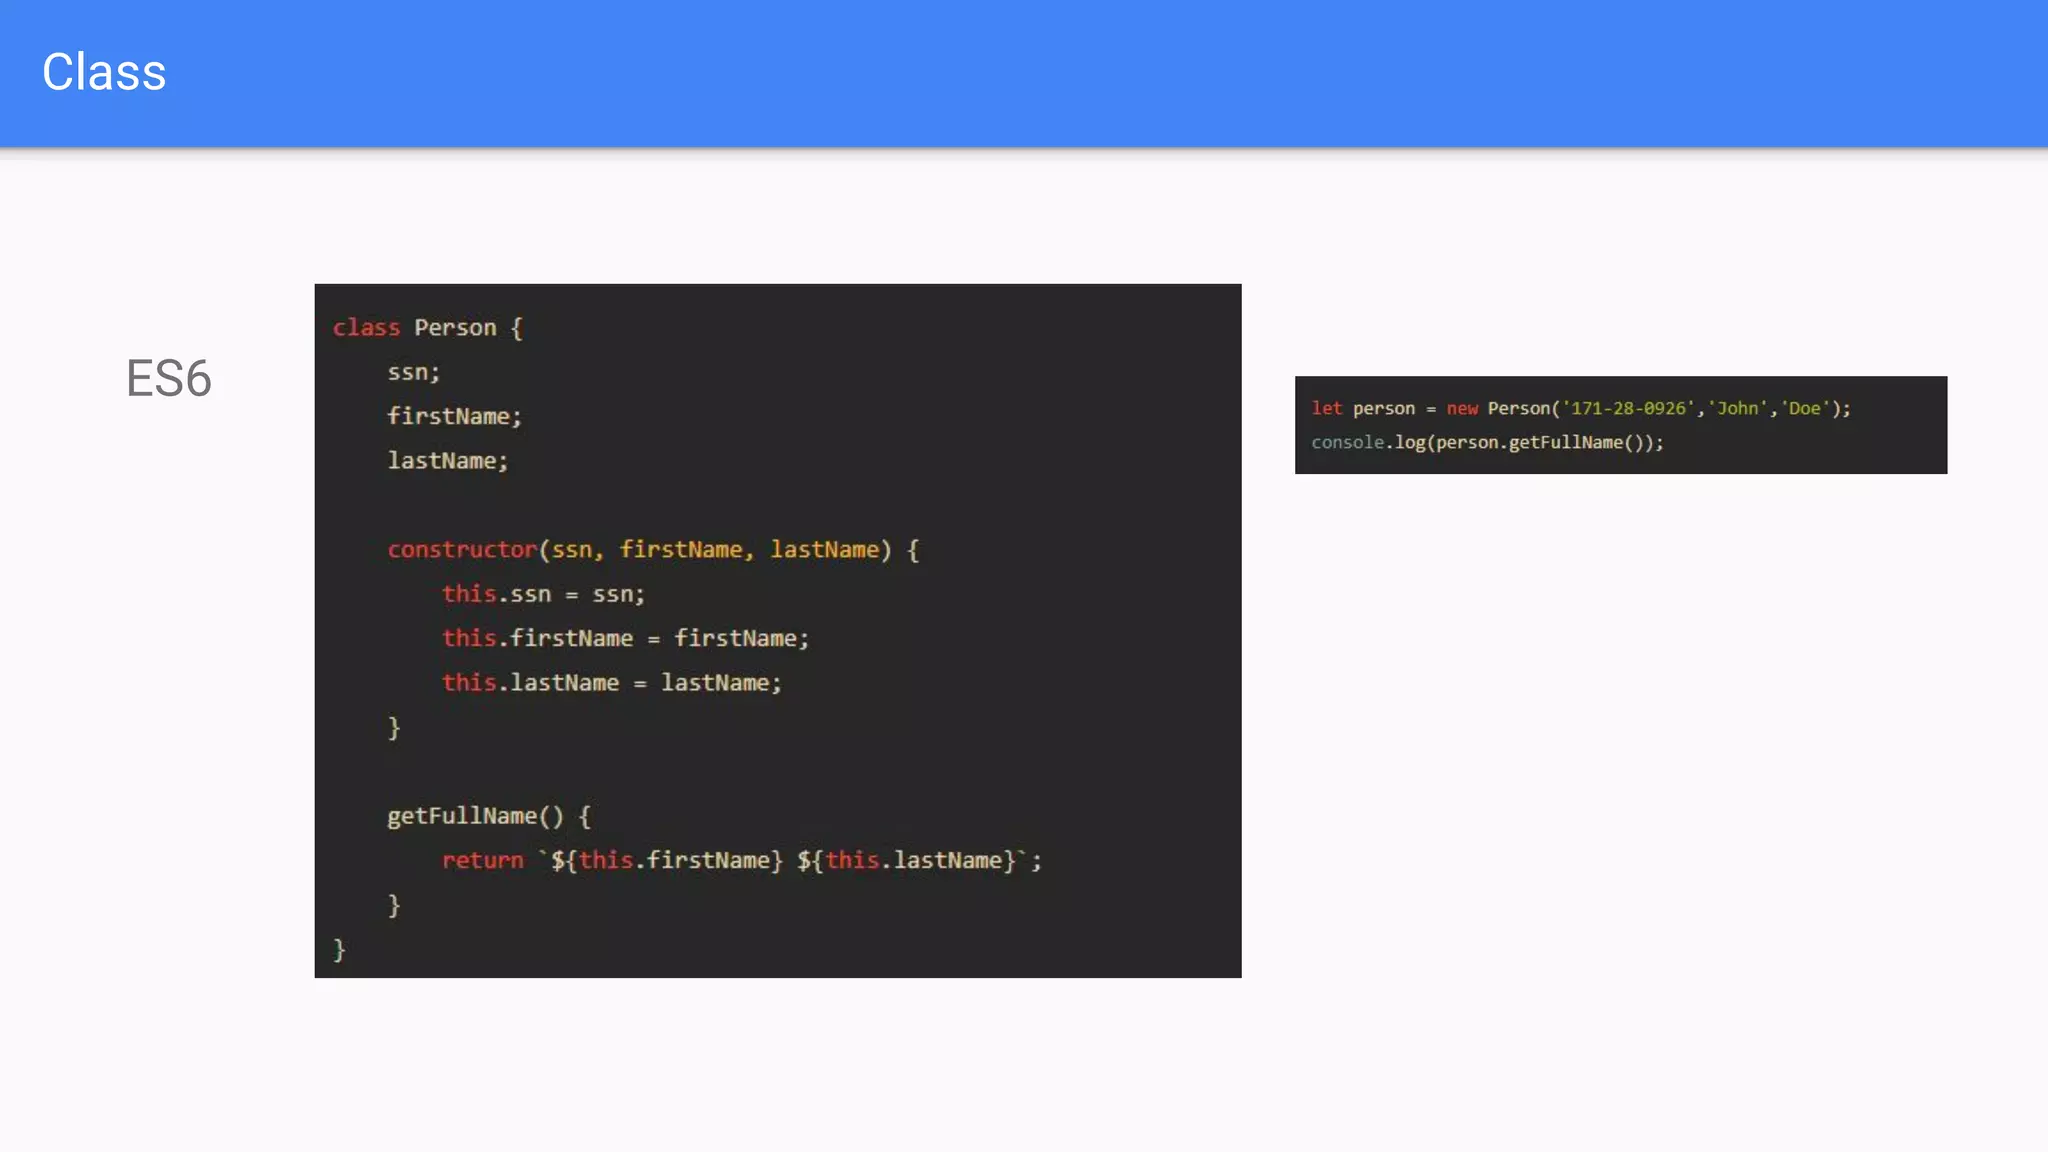This screenshot has height=1152, width=2048.
Task: Click the 'this.lastName = lastName;' line
Action: tap(611, 682)
